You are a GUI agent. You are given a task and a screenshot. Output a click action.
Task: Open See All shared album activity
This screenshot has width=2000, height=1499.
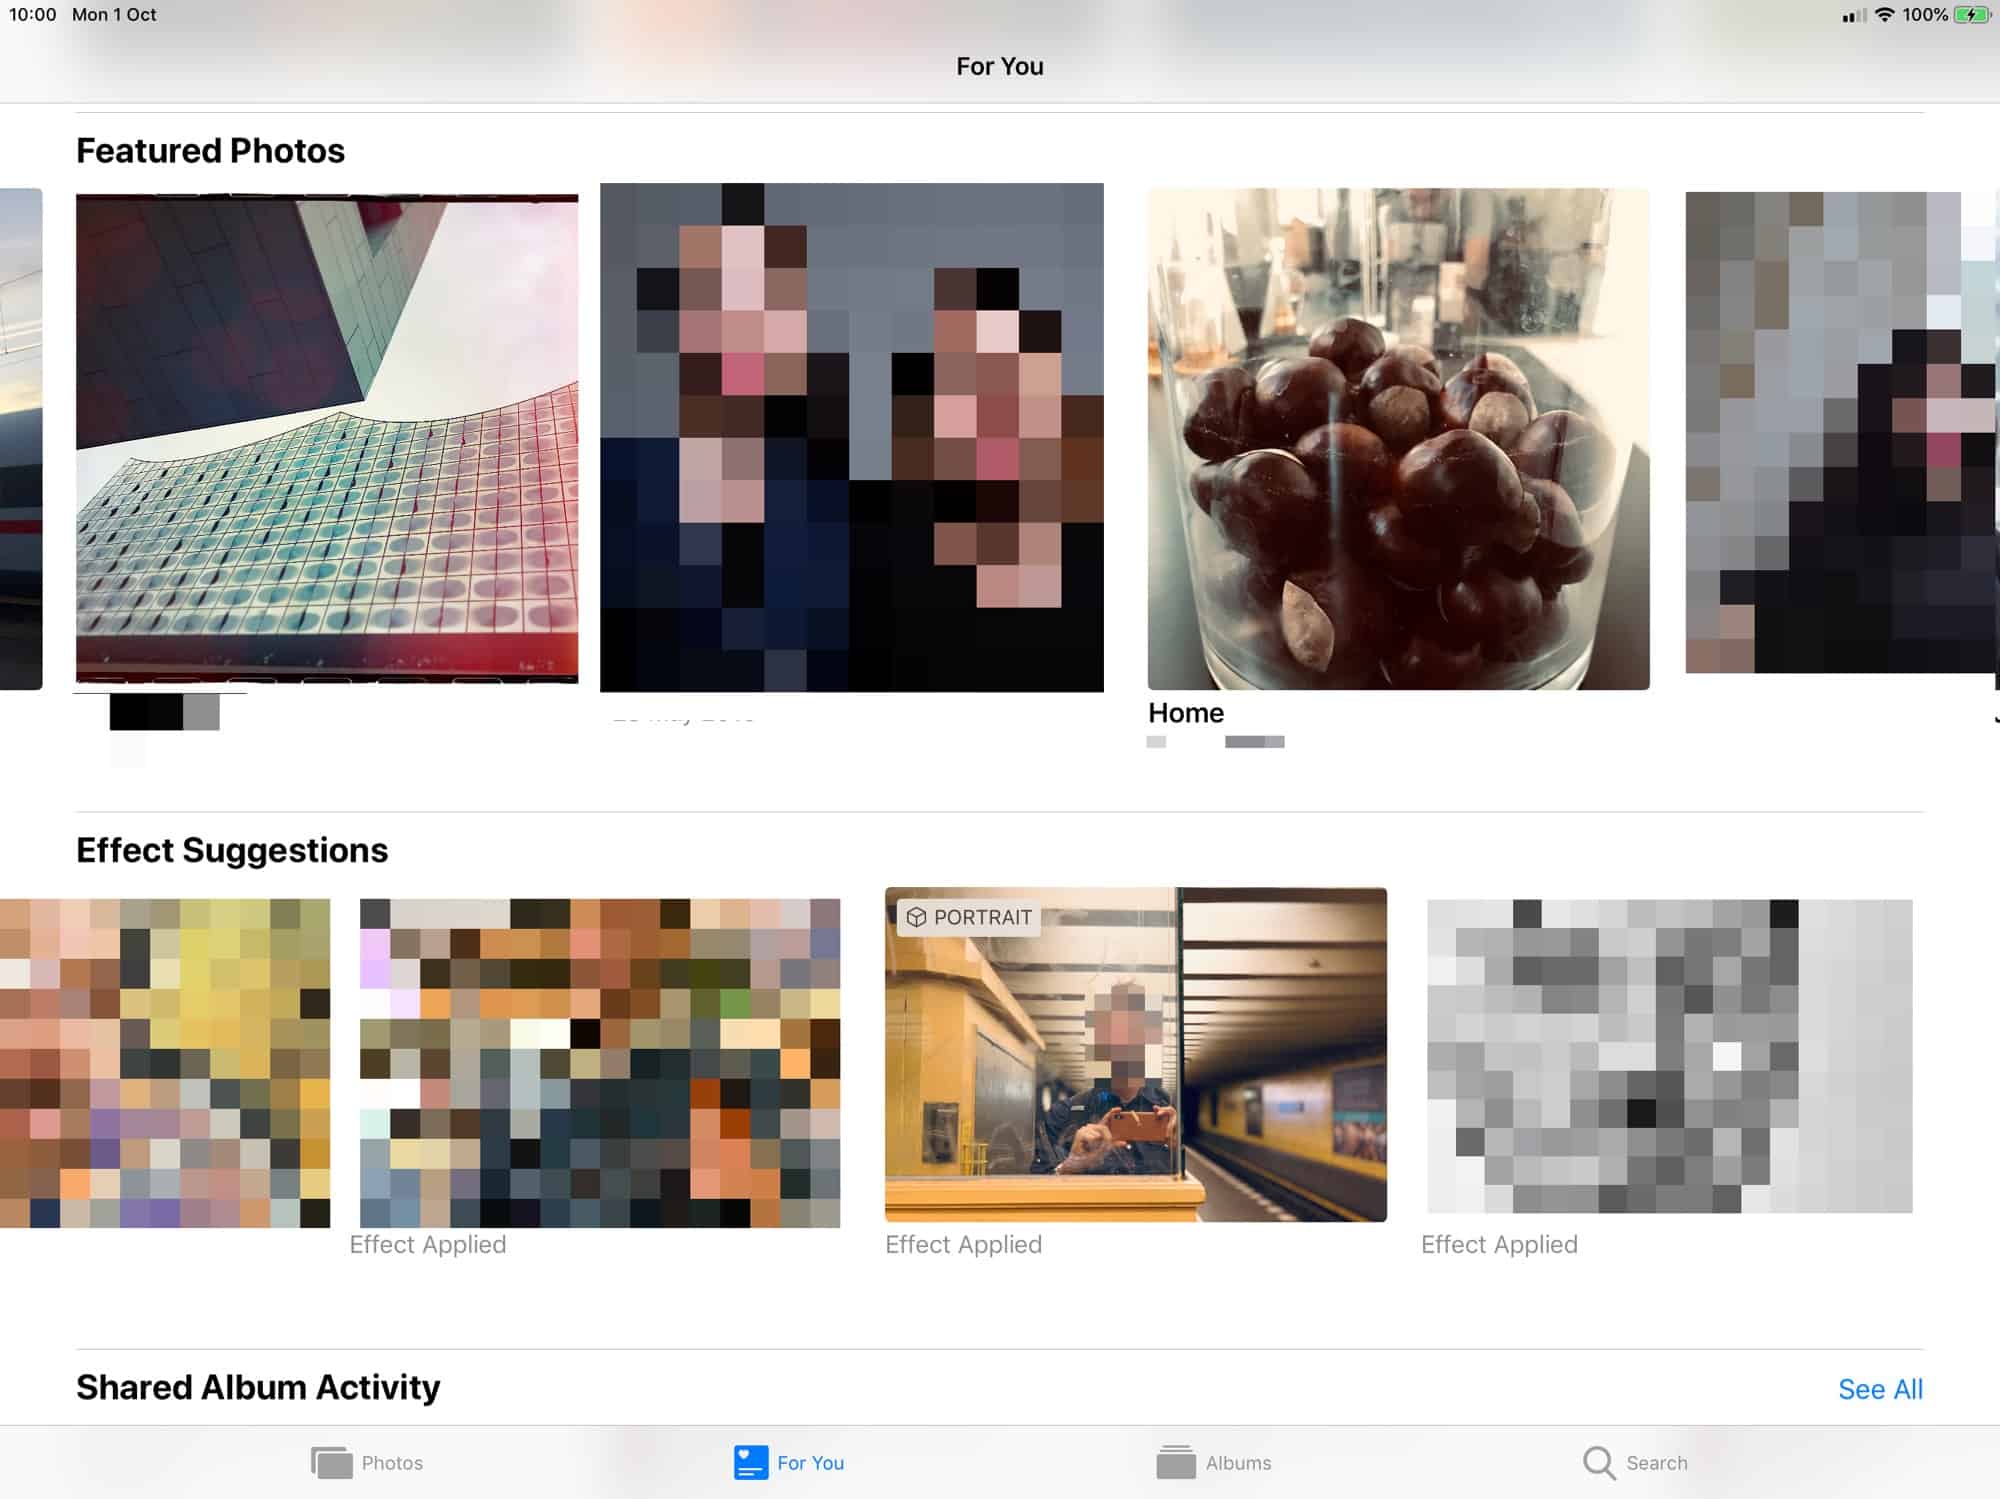coord(1880,1389)
